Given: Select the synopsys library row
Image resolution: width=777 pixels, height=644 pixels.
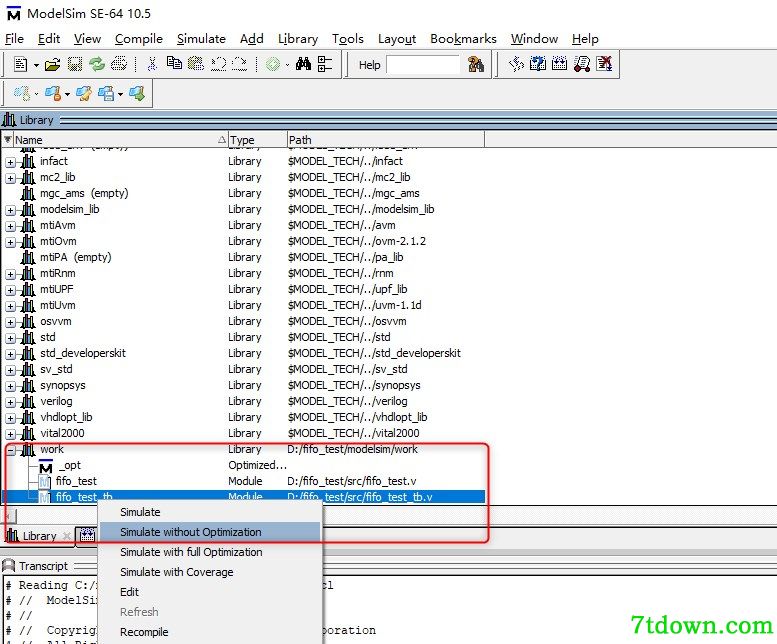Looking at the screenshot, I should [243, 385].
